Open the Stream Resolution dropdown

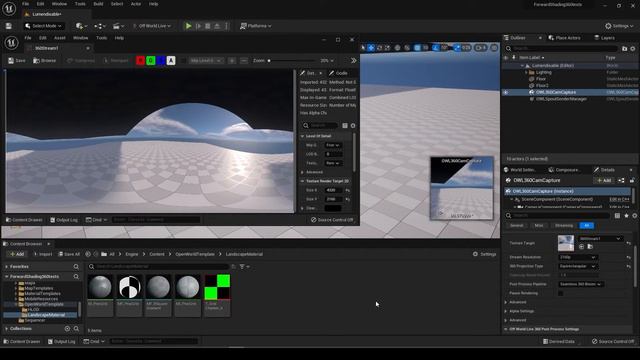[x=578, y=257]
